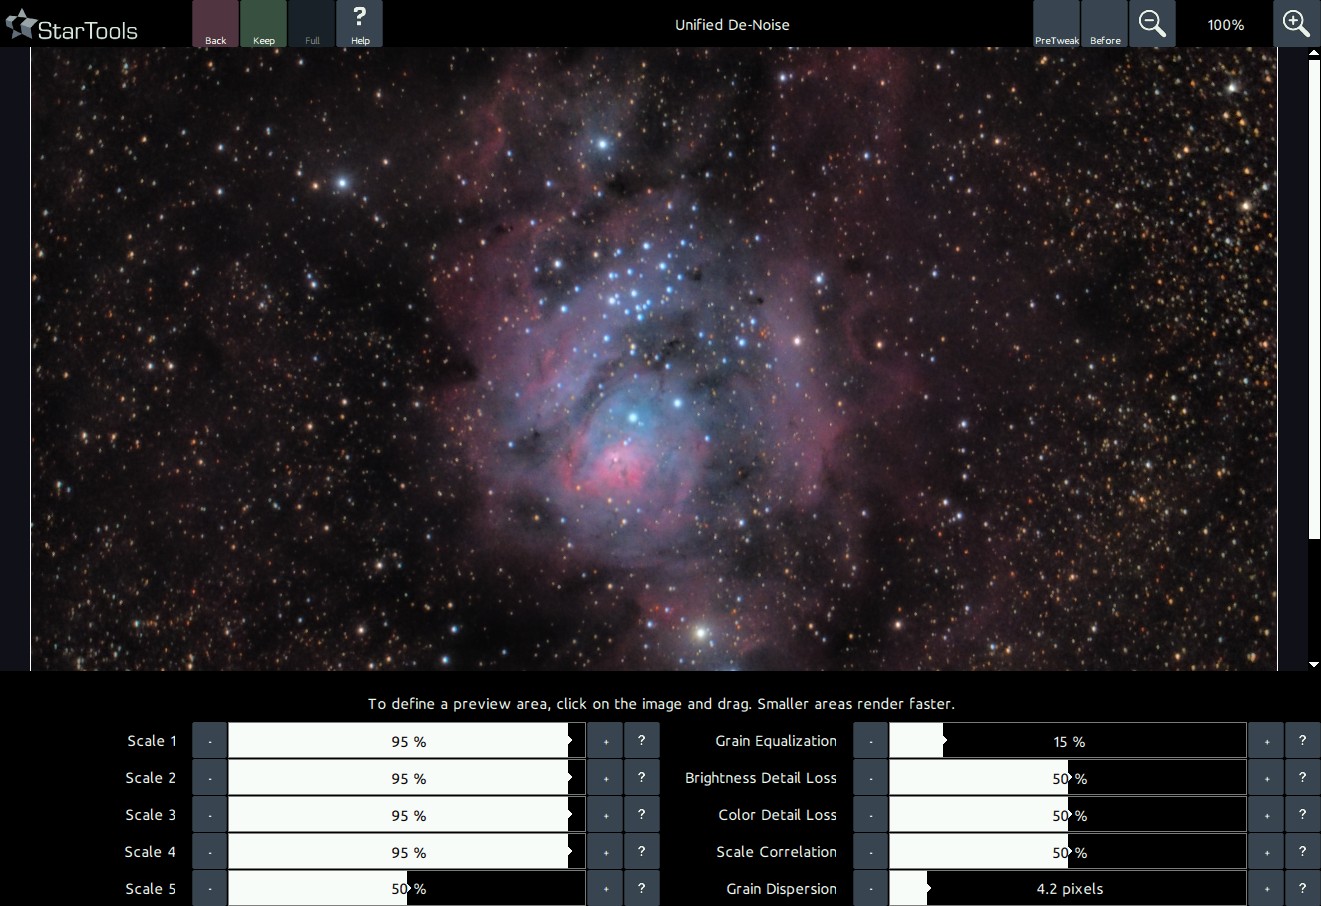Click the zoom out magnifier icon

point(1152,24)
